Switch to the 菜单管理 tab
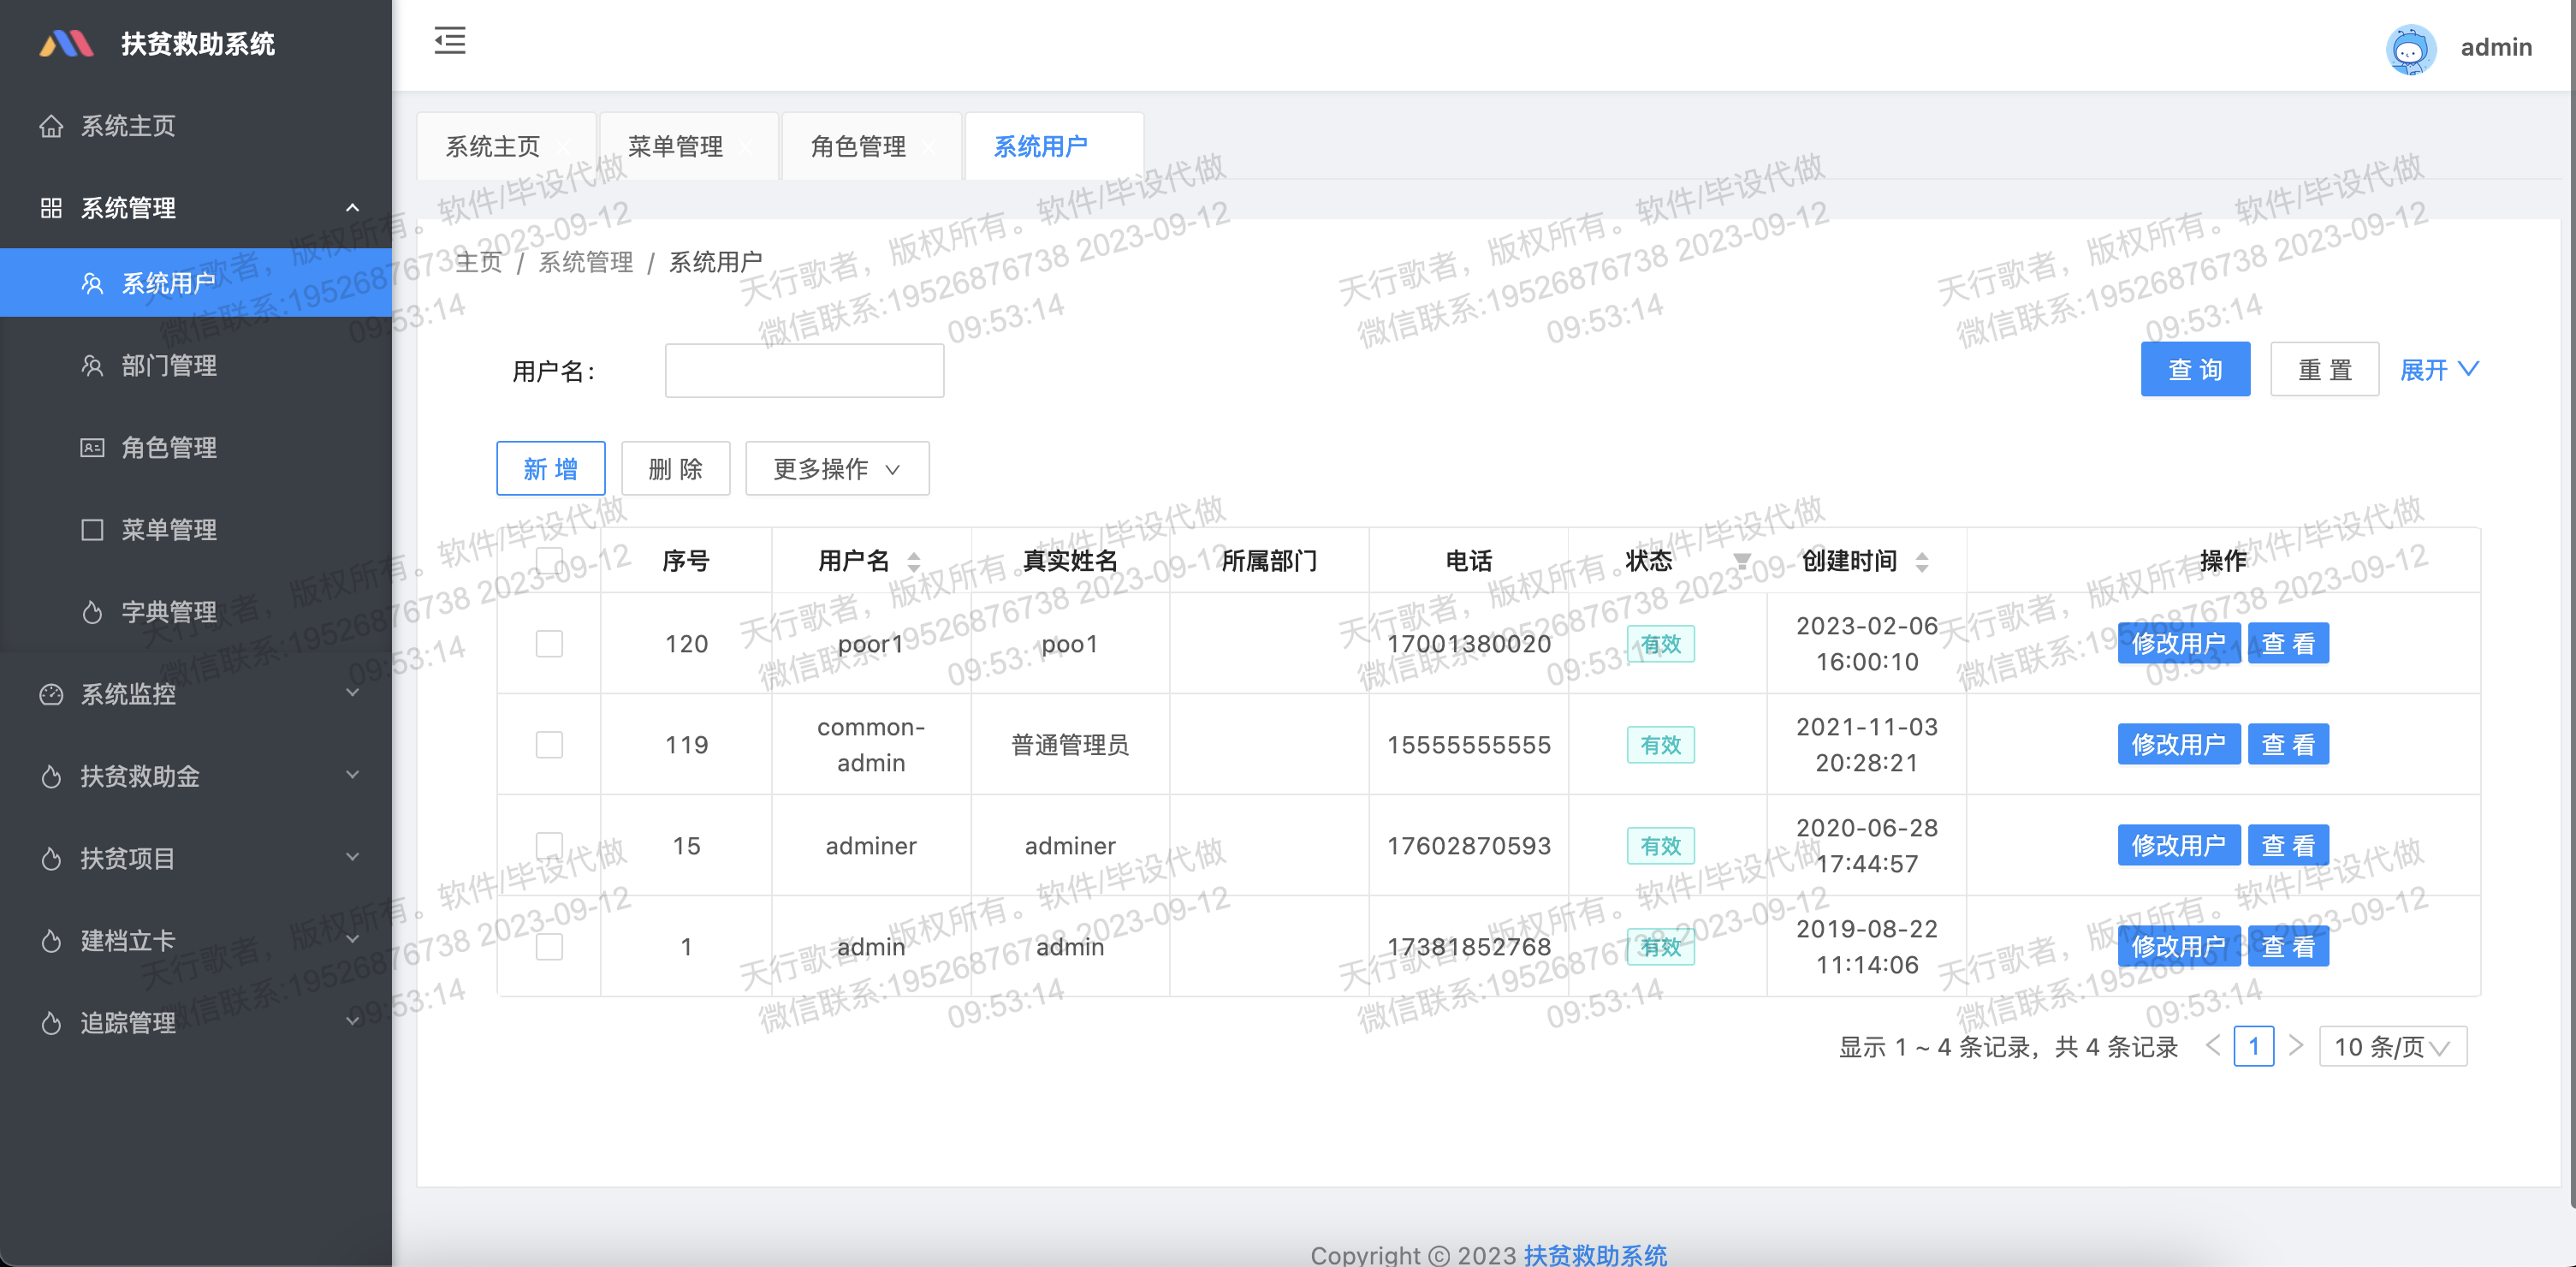 click(x=675, y=147)
